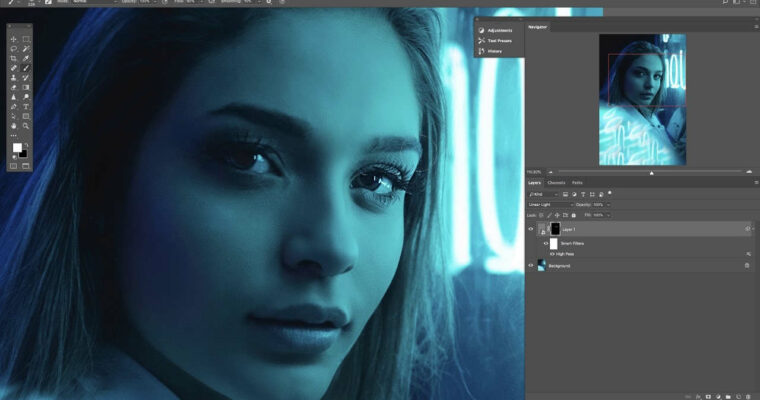Select the History Brush tool
760x400 pixels.
pyautogui.click(x=26, y=78)
